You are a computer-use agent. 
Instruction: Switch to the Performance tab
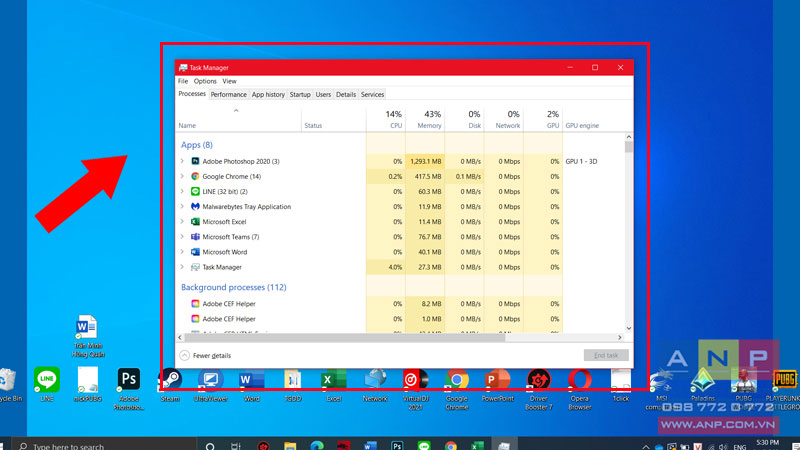(x=229, y=94)
